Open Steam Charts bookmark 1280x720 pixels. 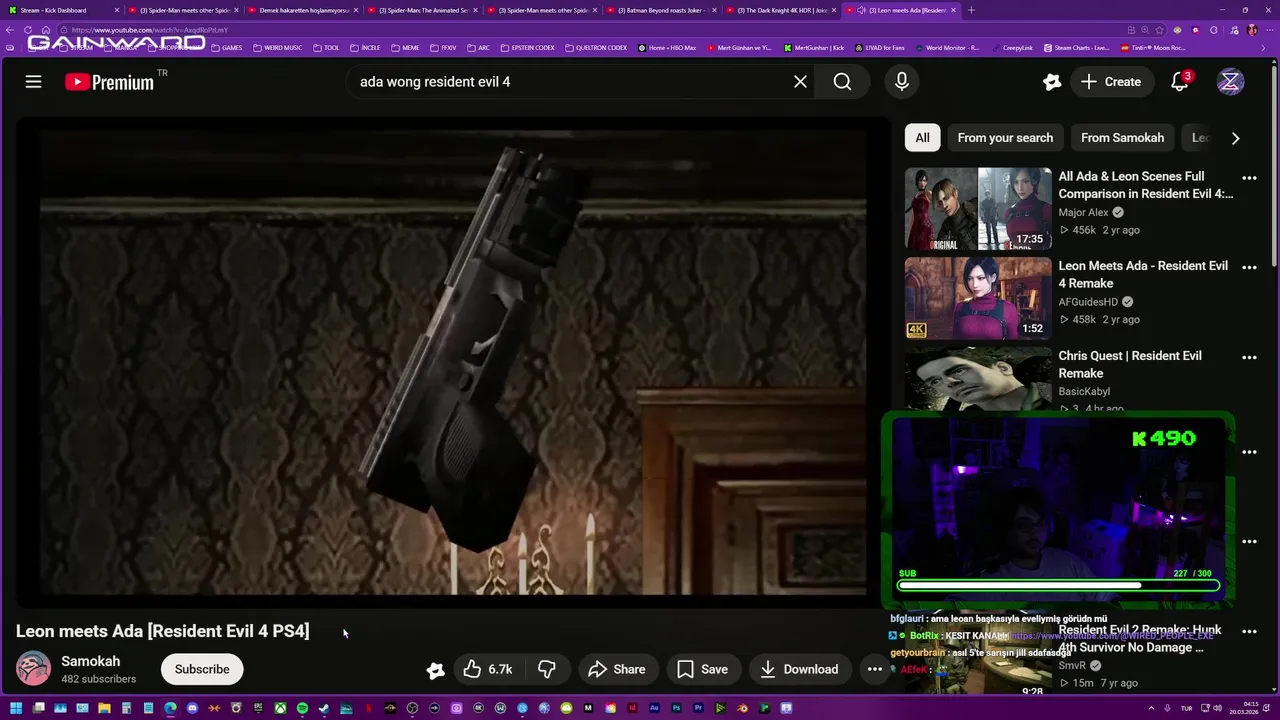(x=1076, y=47)
